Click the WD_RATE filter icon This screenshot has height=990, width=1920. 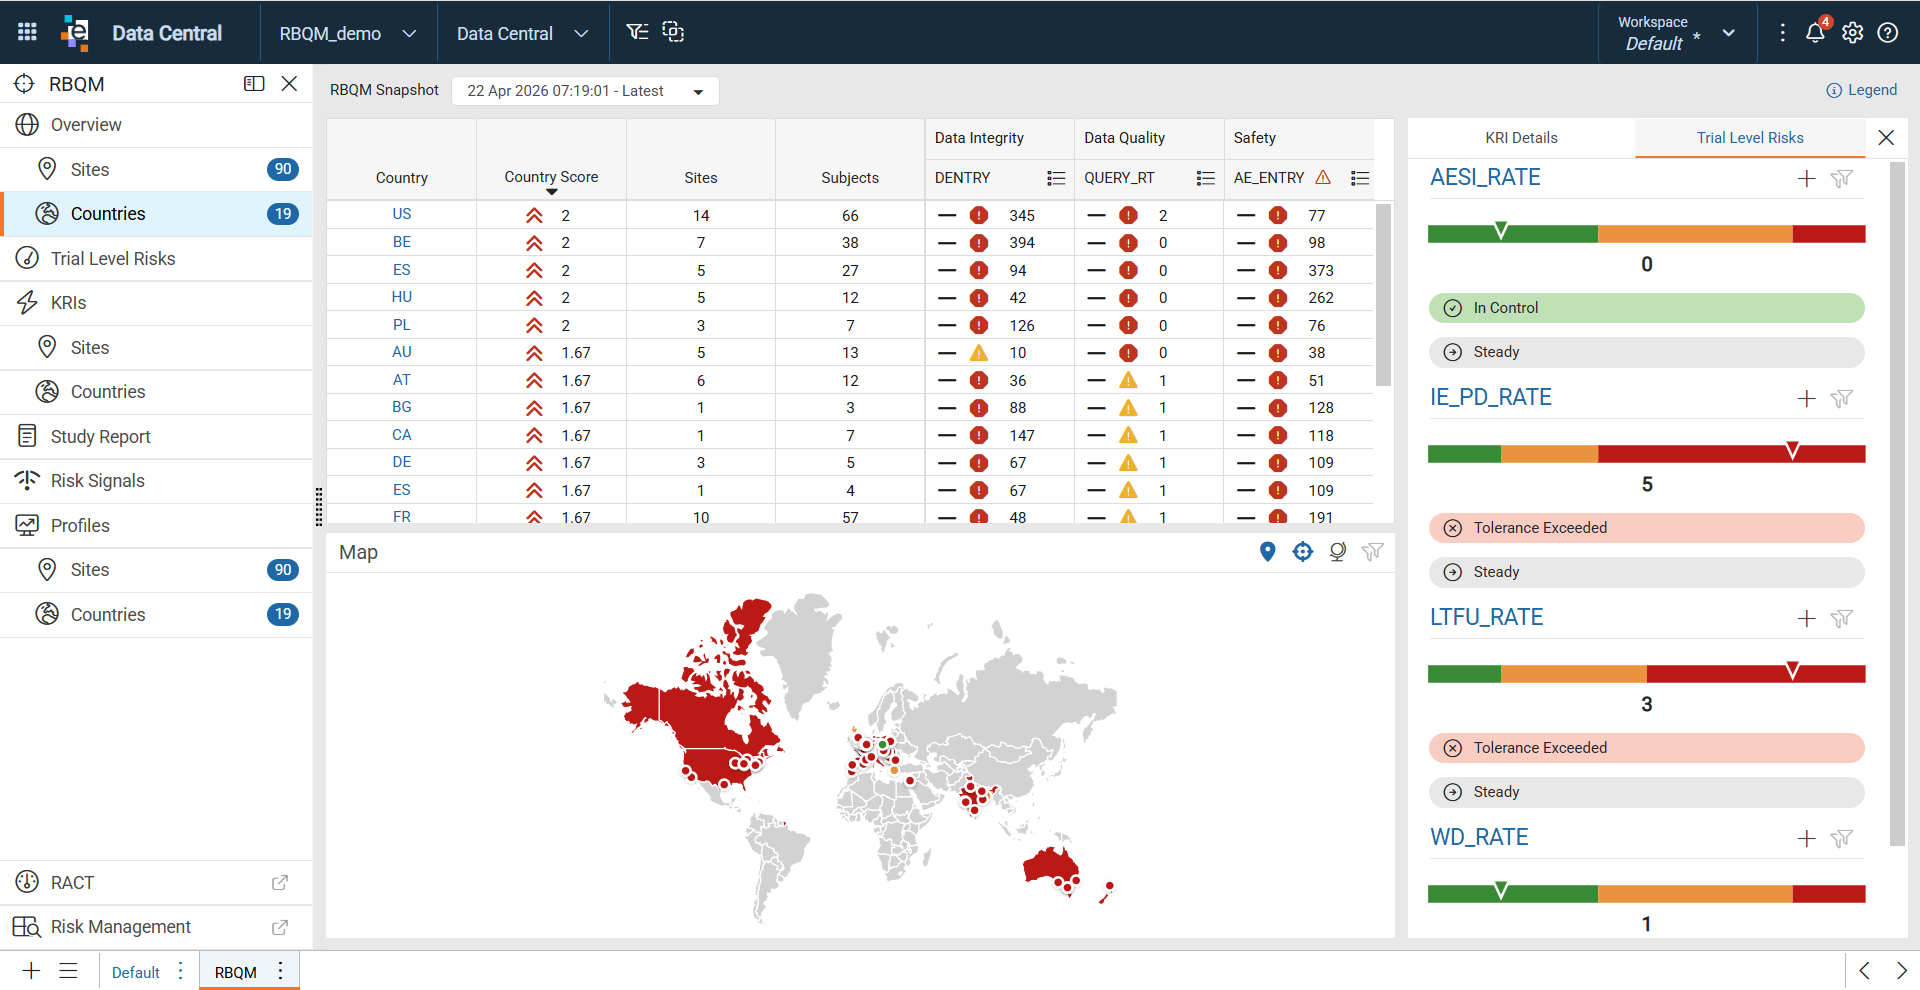(1842, 839)
